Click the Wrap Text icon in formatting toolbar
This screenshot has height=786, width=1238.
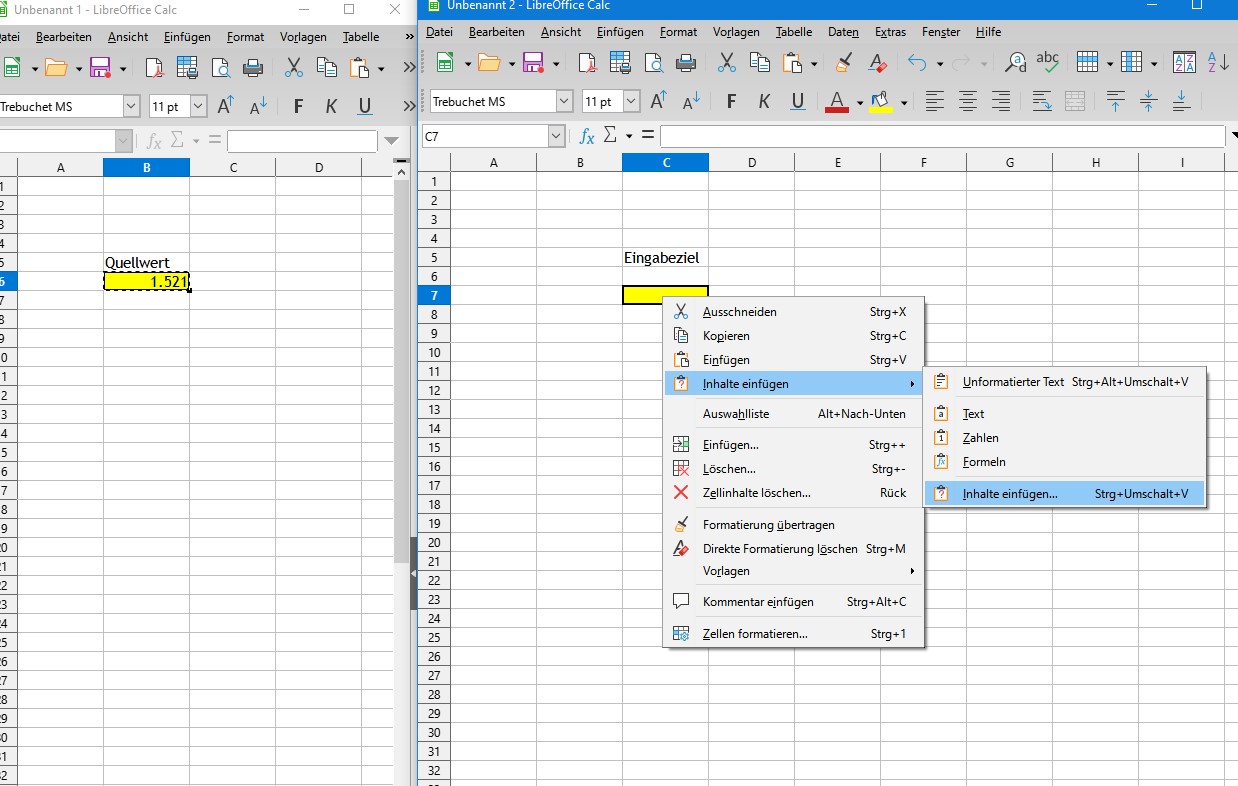(1042, 101)
